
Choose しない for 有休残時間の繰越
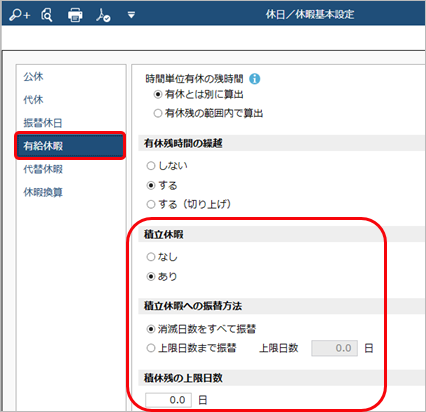point(151,166)
